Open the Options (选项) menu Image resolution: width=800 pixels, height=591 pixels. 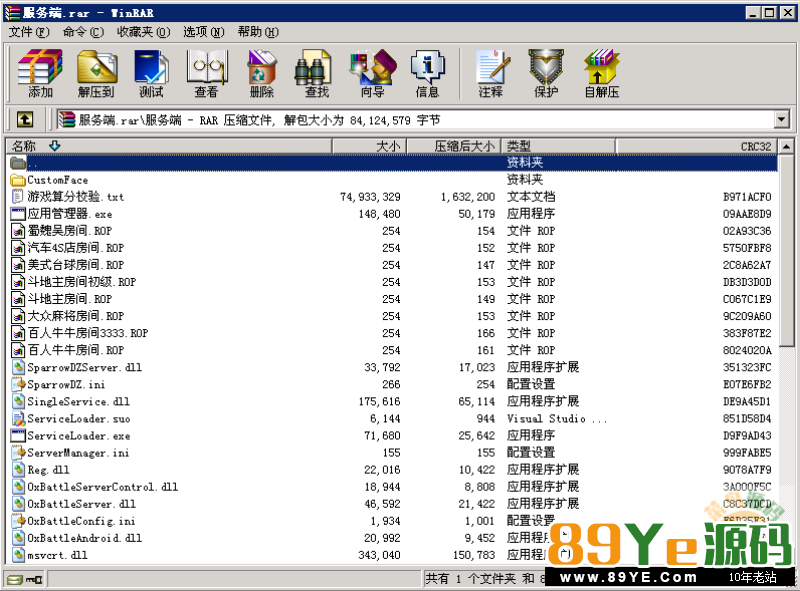click(204, 32)
